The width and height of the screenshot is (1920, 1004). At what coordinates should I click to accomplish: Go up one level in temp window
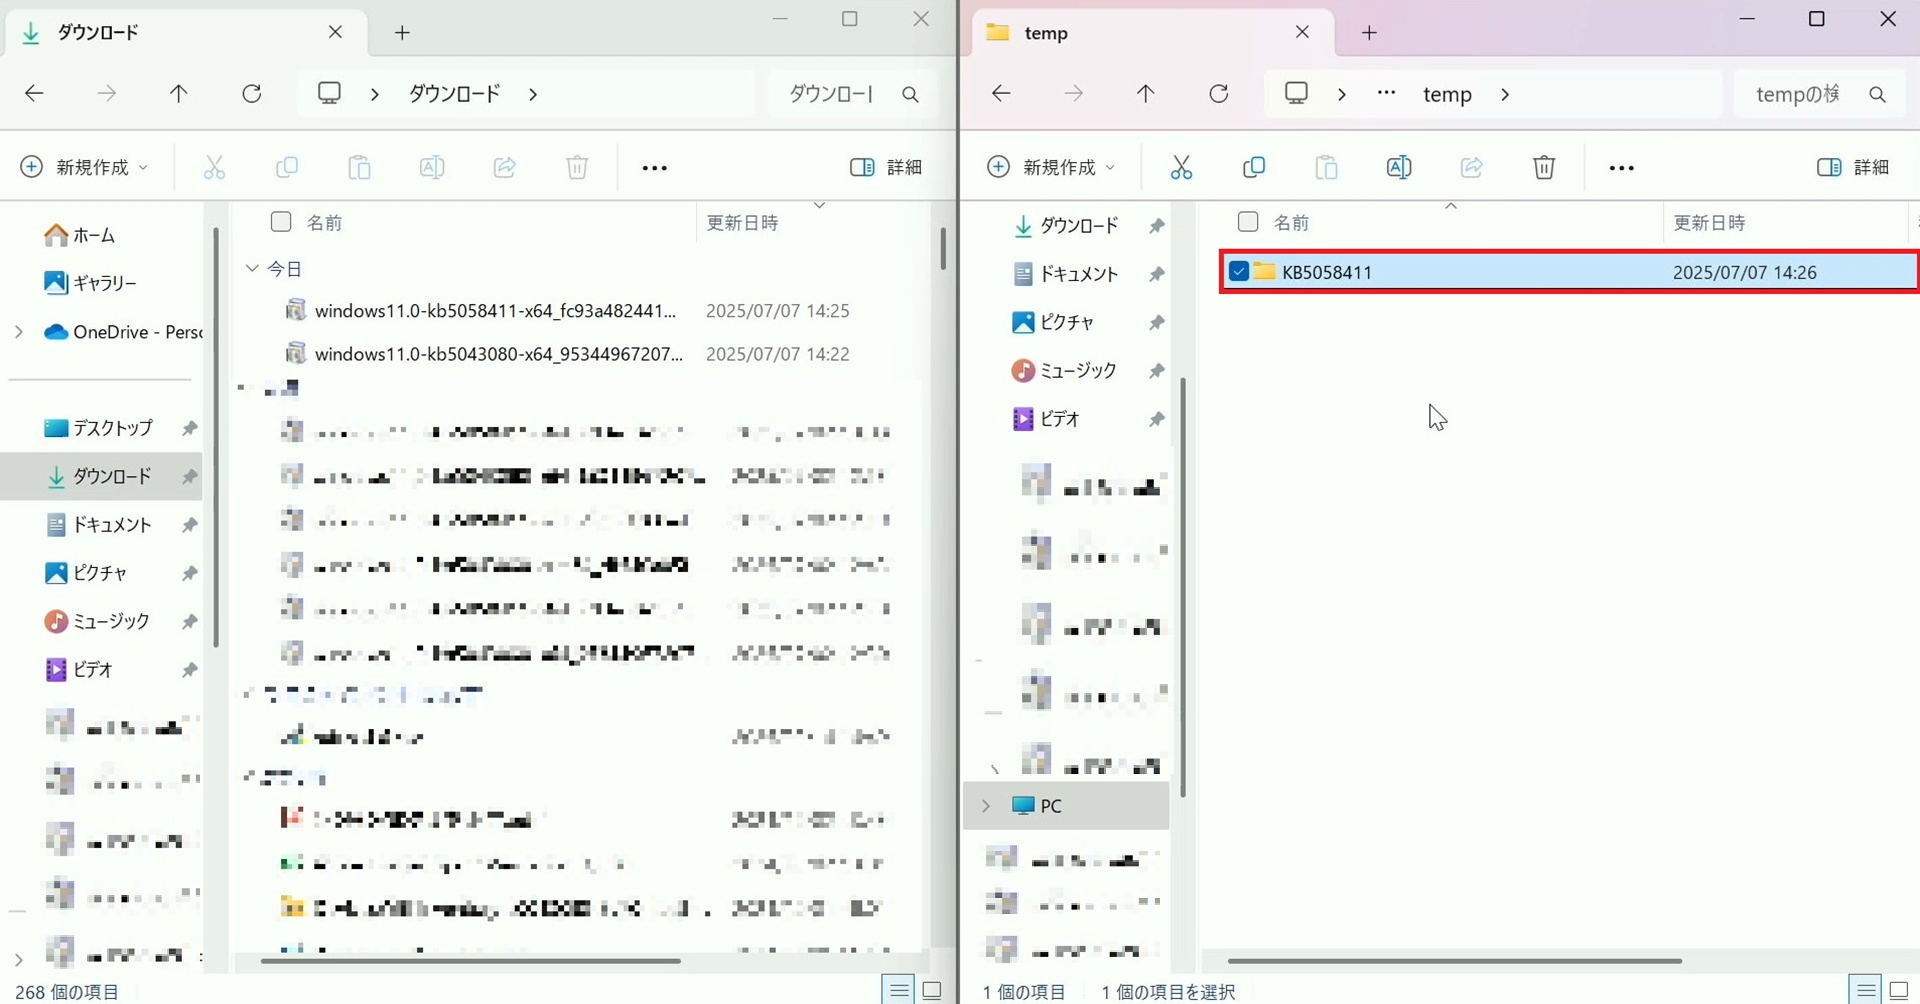tap(1146, 94)
